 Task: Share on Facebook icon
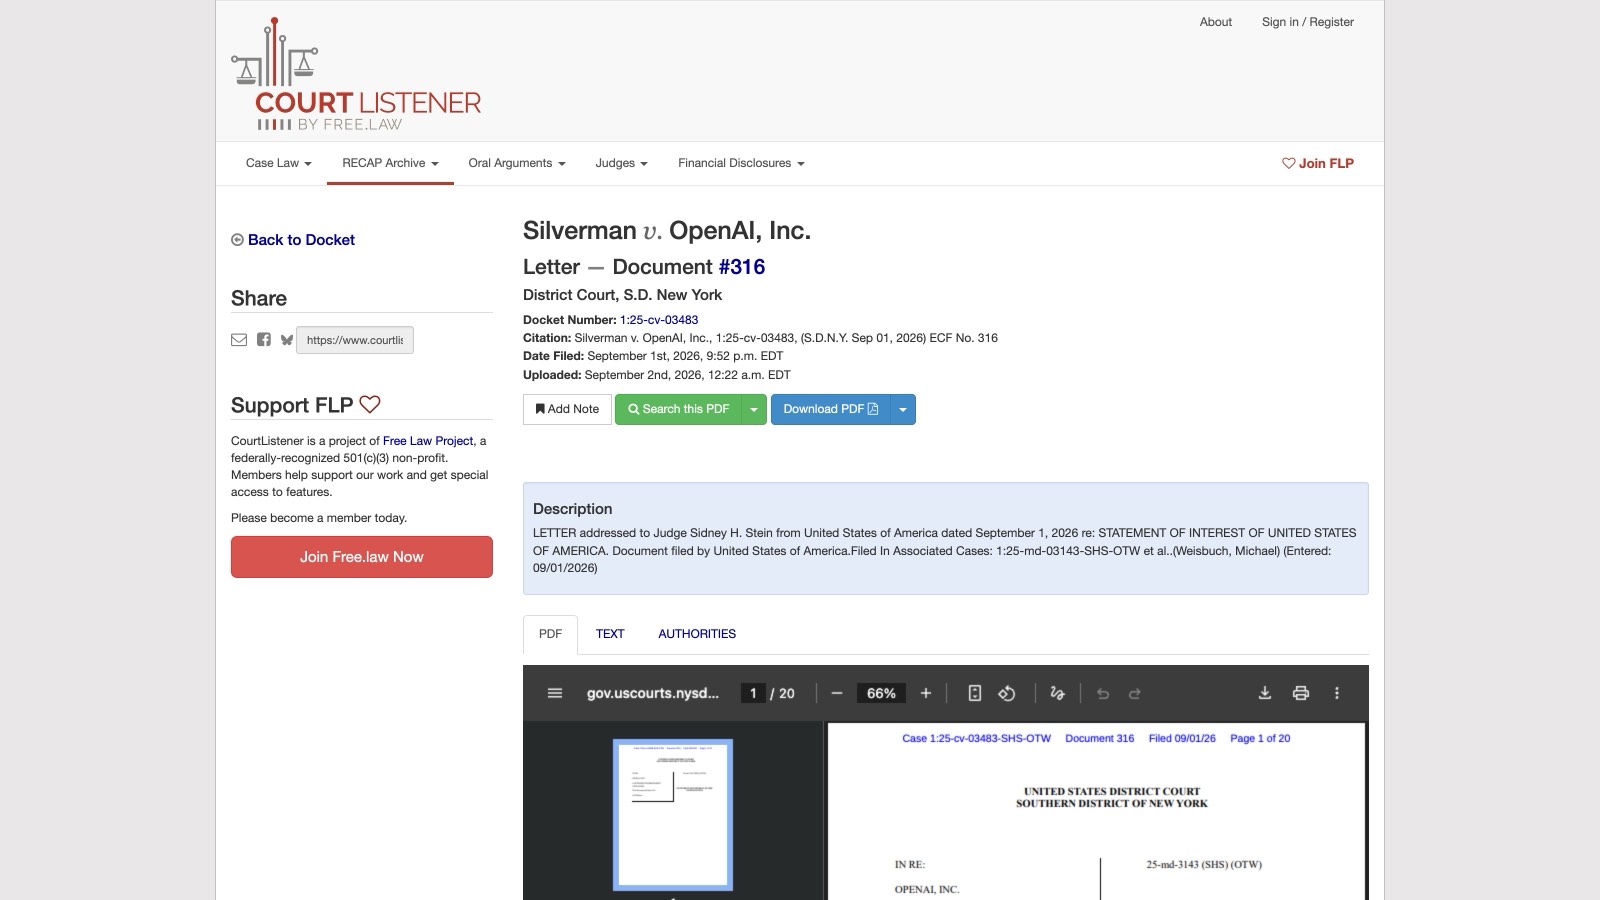(x=264, y=340)
